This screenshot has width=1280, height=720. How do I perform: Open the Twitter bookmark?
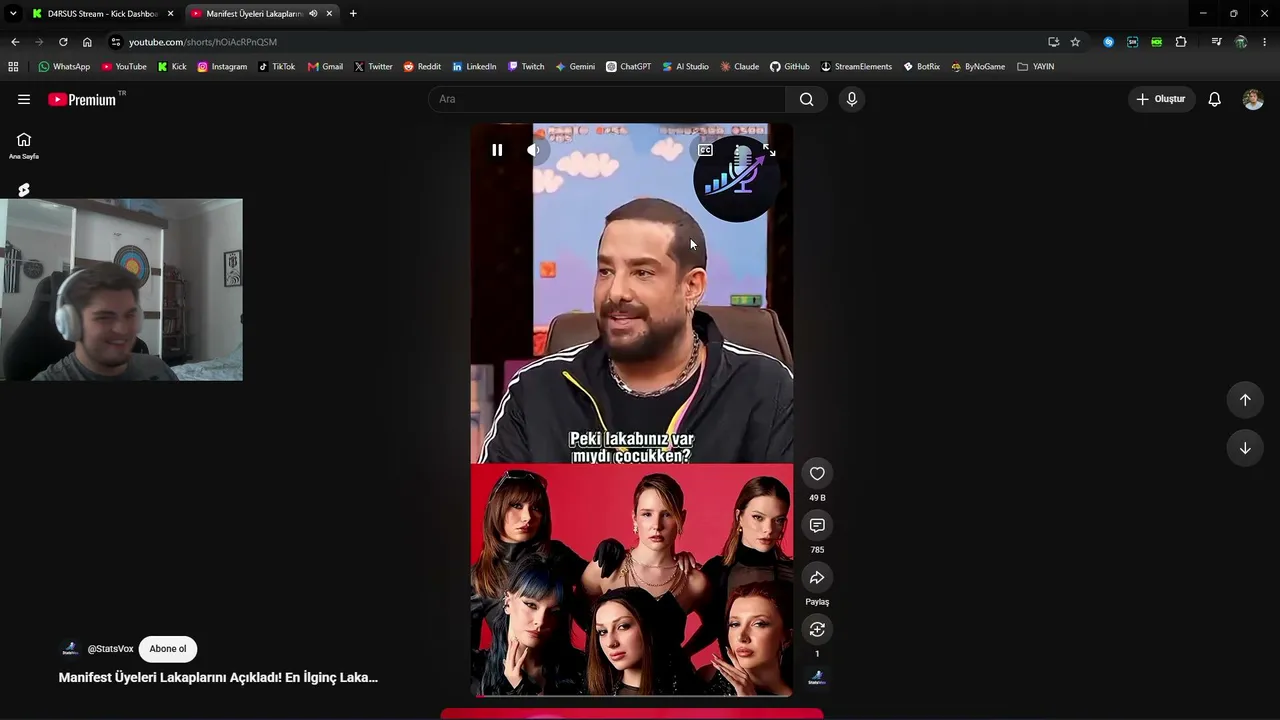coord(373,67)
